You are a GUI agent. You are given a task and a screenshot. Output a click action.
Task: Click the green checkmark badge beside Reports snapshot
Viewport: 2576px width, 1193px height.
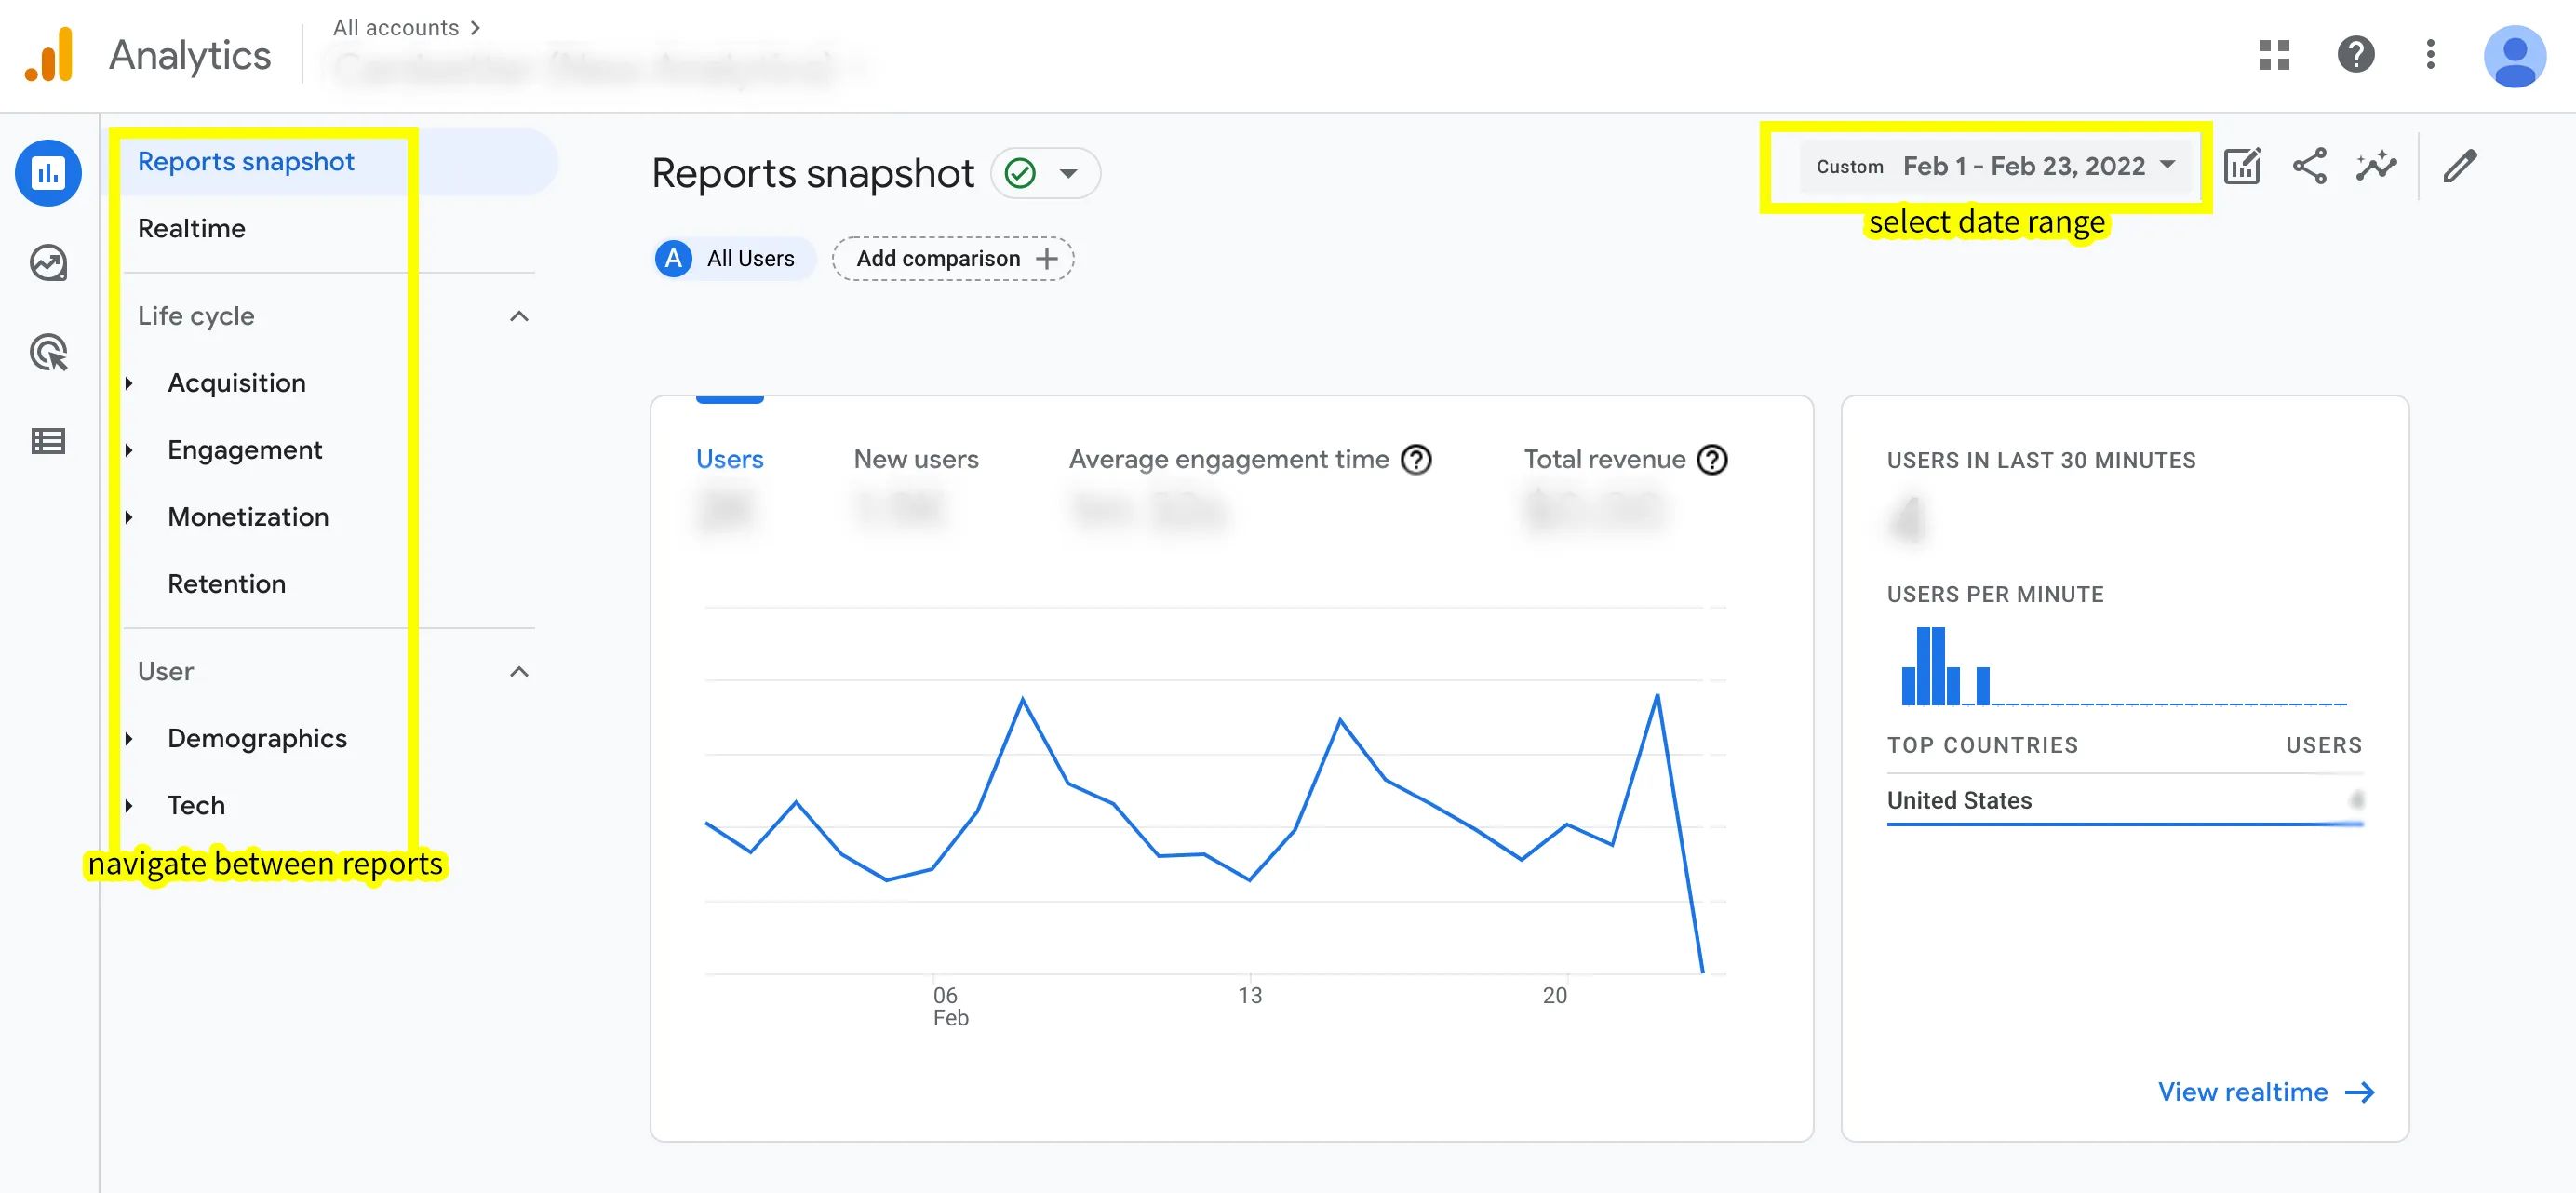(x=1020, y=172)
